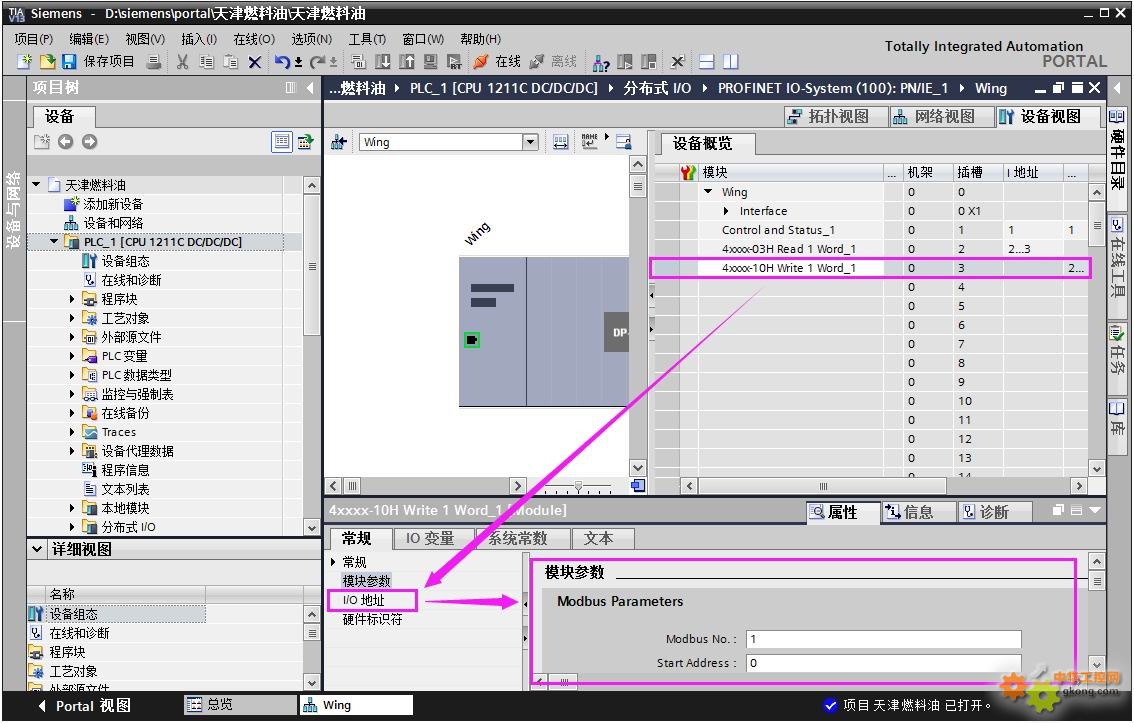Open the Wing device selector dropdown
Viewport: 1134px width, 723px height.
pyautogui.click(x=530, y=142)
